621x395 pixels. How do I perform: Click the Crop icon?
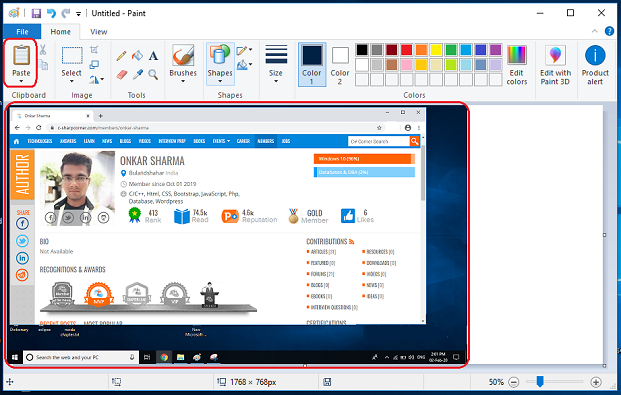tap(94, 50)
